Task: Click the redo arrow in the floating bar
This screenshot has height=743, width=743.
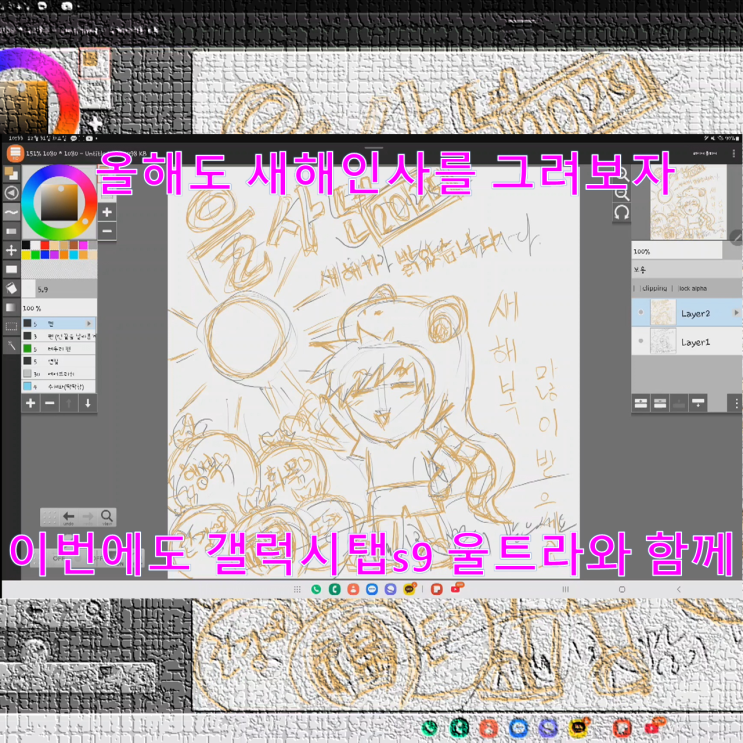Action: click(88, 517)
